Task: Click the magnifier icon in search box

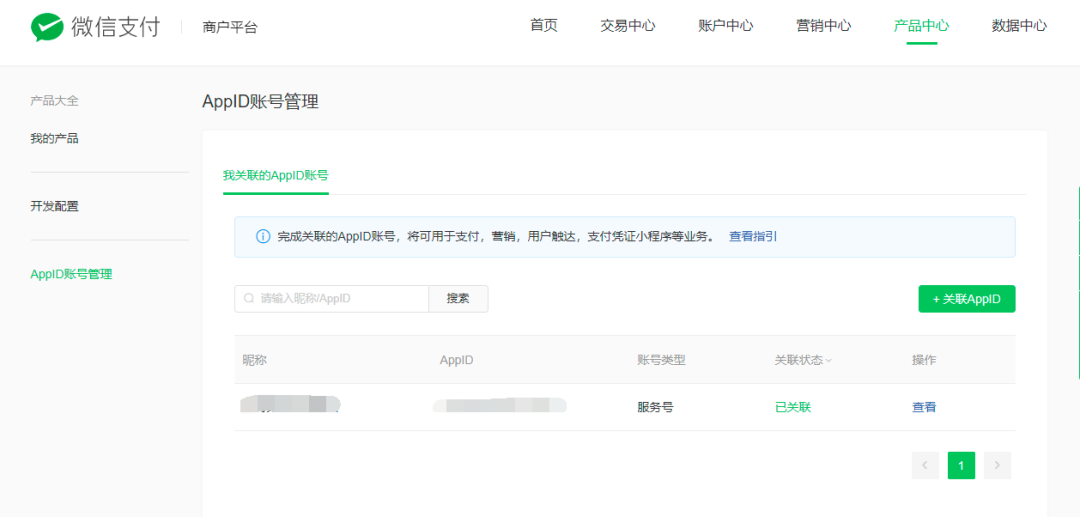Action: [x=249, y=299]
